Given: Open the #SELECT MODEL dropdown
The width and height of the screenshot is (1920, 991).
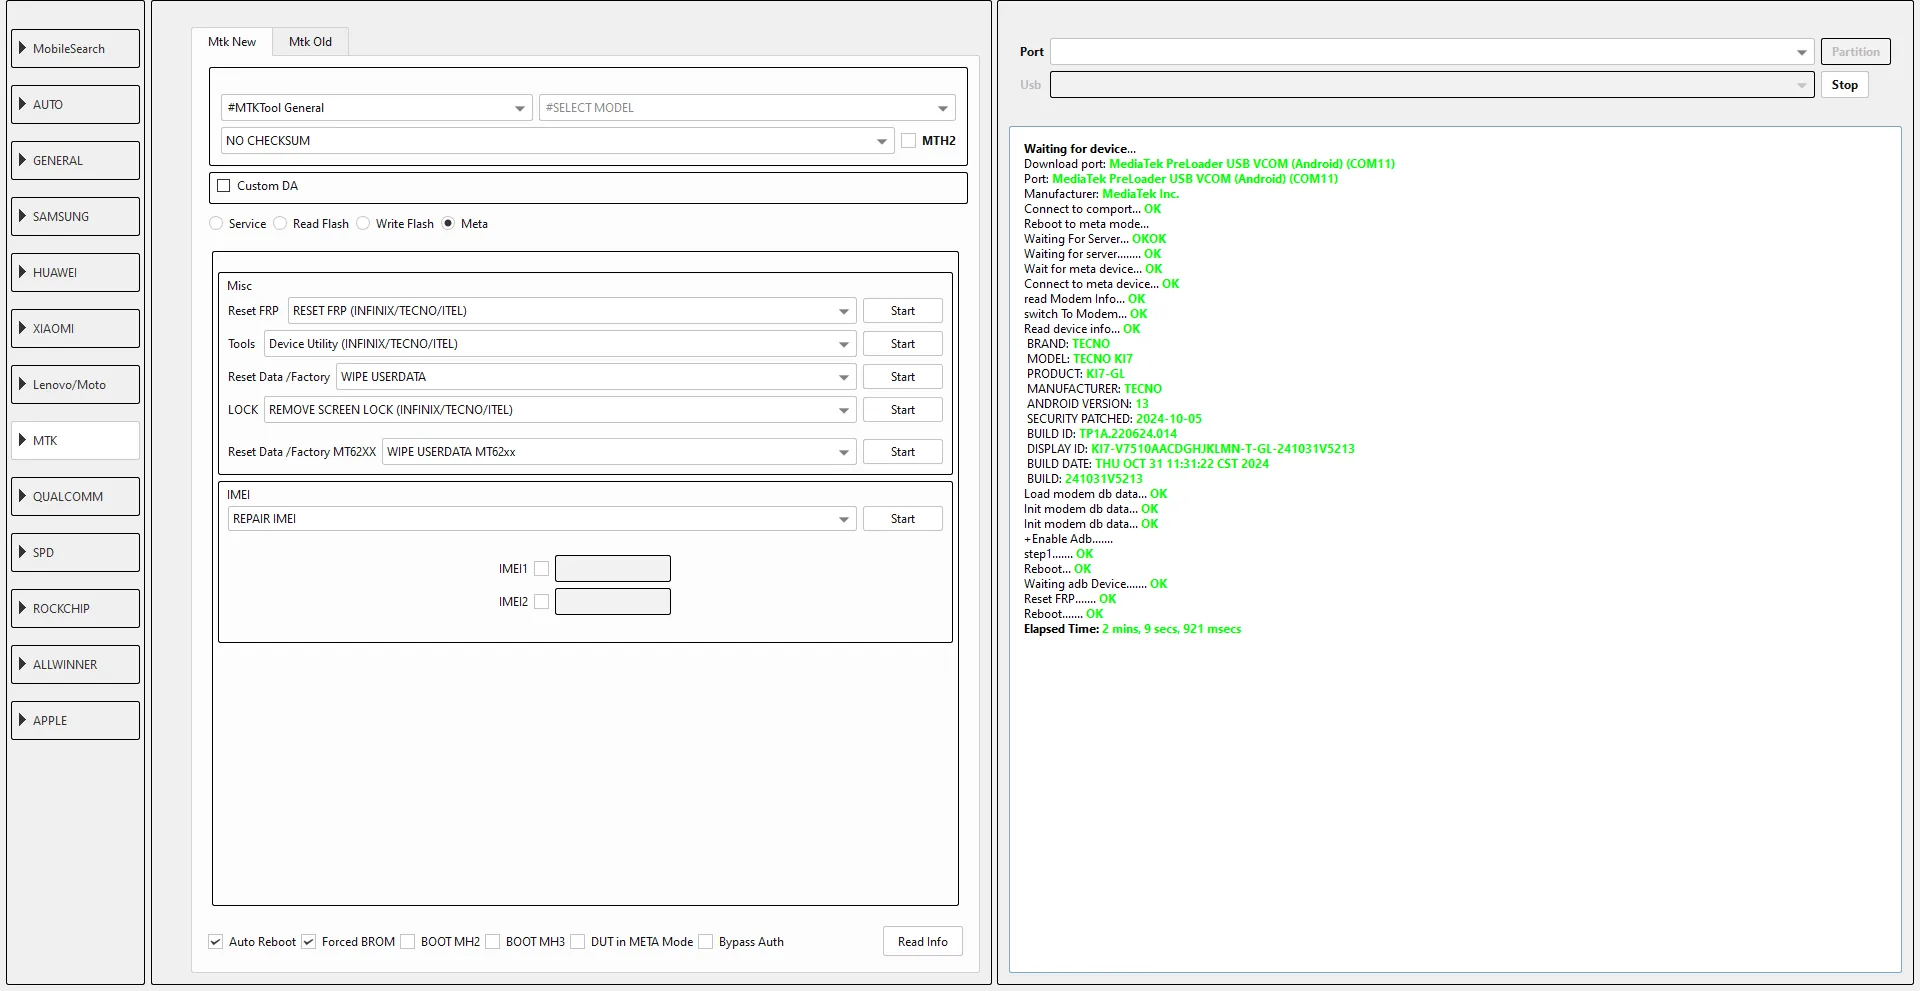Looking at the screenshot, I should click(746, 108).
